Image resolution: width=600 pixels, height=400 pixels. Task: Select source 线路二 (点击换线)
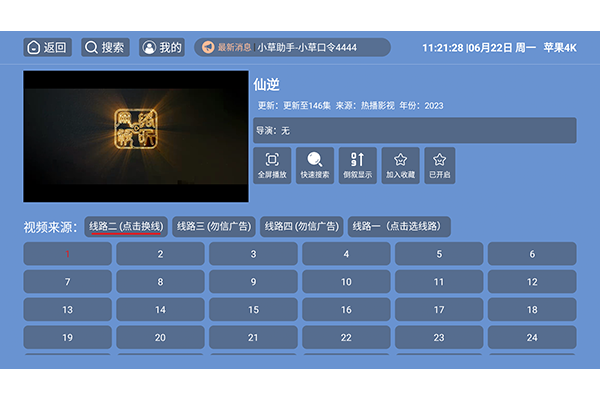point(126,227)
